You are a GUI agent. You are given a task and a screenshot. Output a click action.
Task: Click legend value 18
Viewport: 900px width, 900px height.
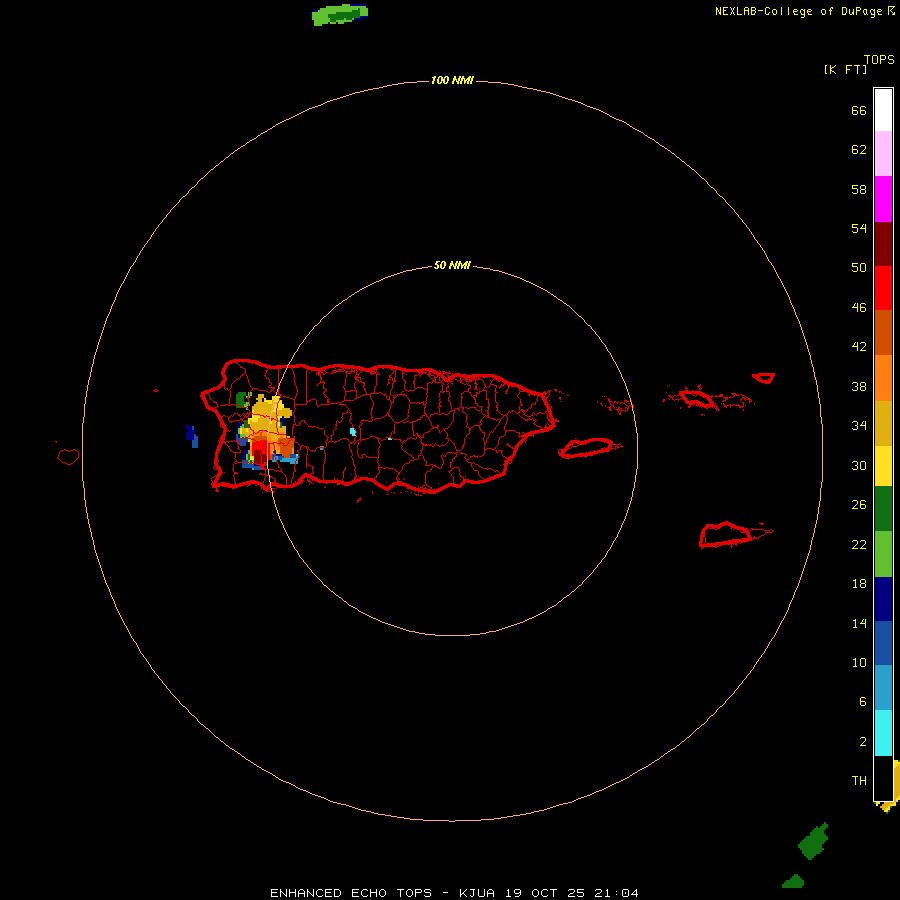pos(859,583)
